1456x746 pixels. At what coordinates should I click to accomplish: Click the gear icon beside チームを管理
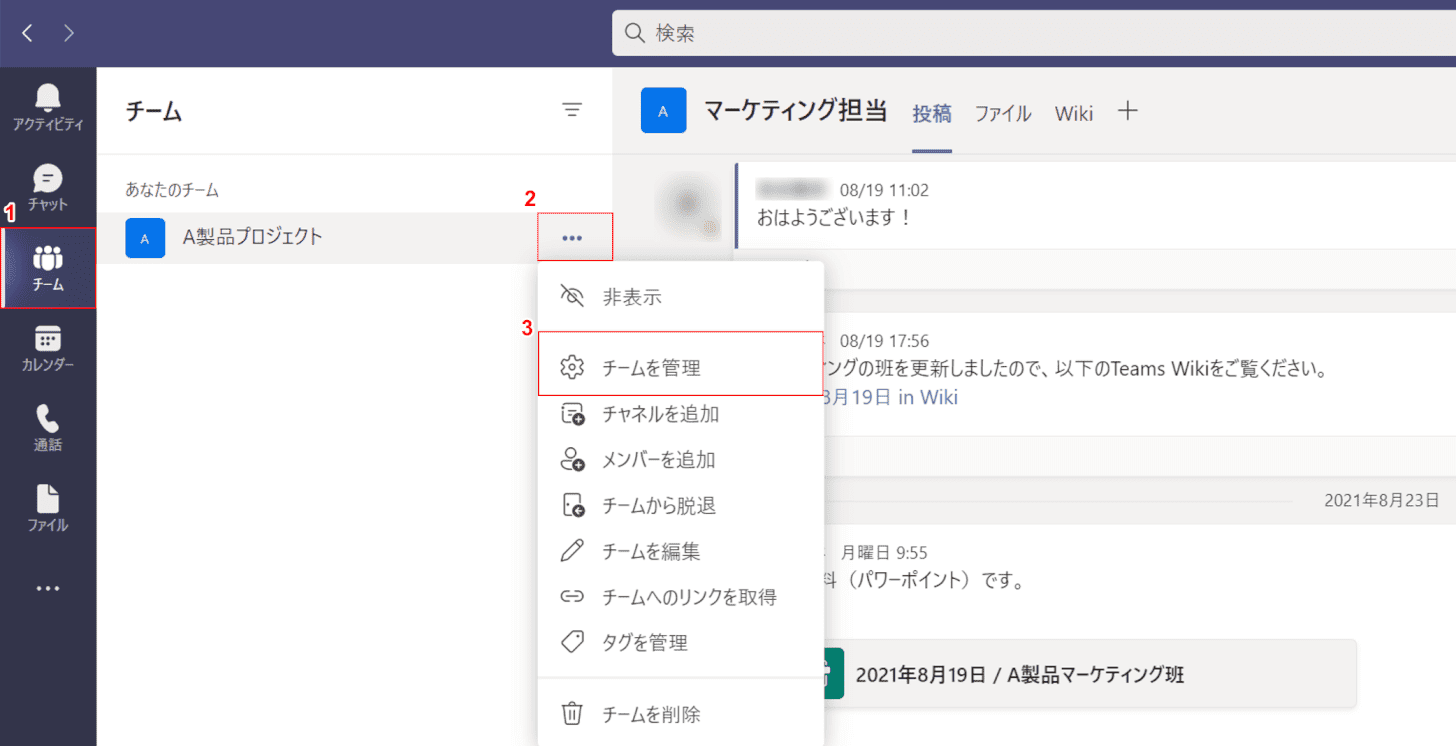pyautogui.click(x=572, y=367)
